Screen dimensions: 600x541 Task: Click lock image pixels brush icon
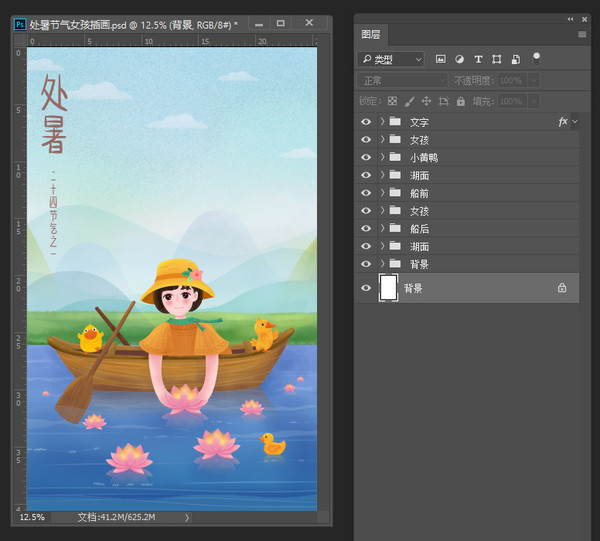point(409,101)
